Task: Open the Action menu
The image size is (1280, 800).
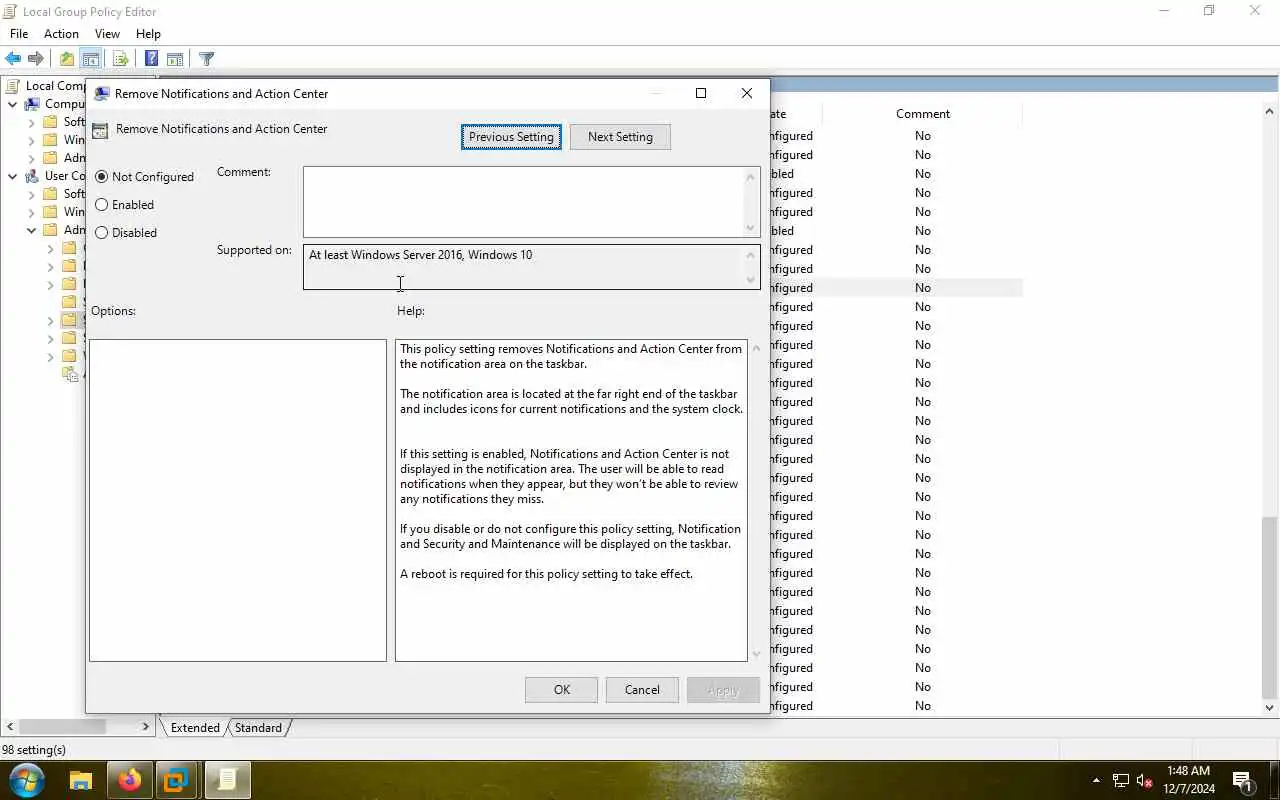Action: 61,34
